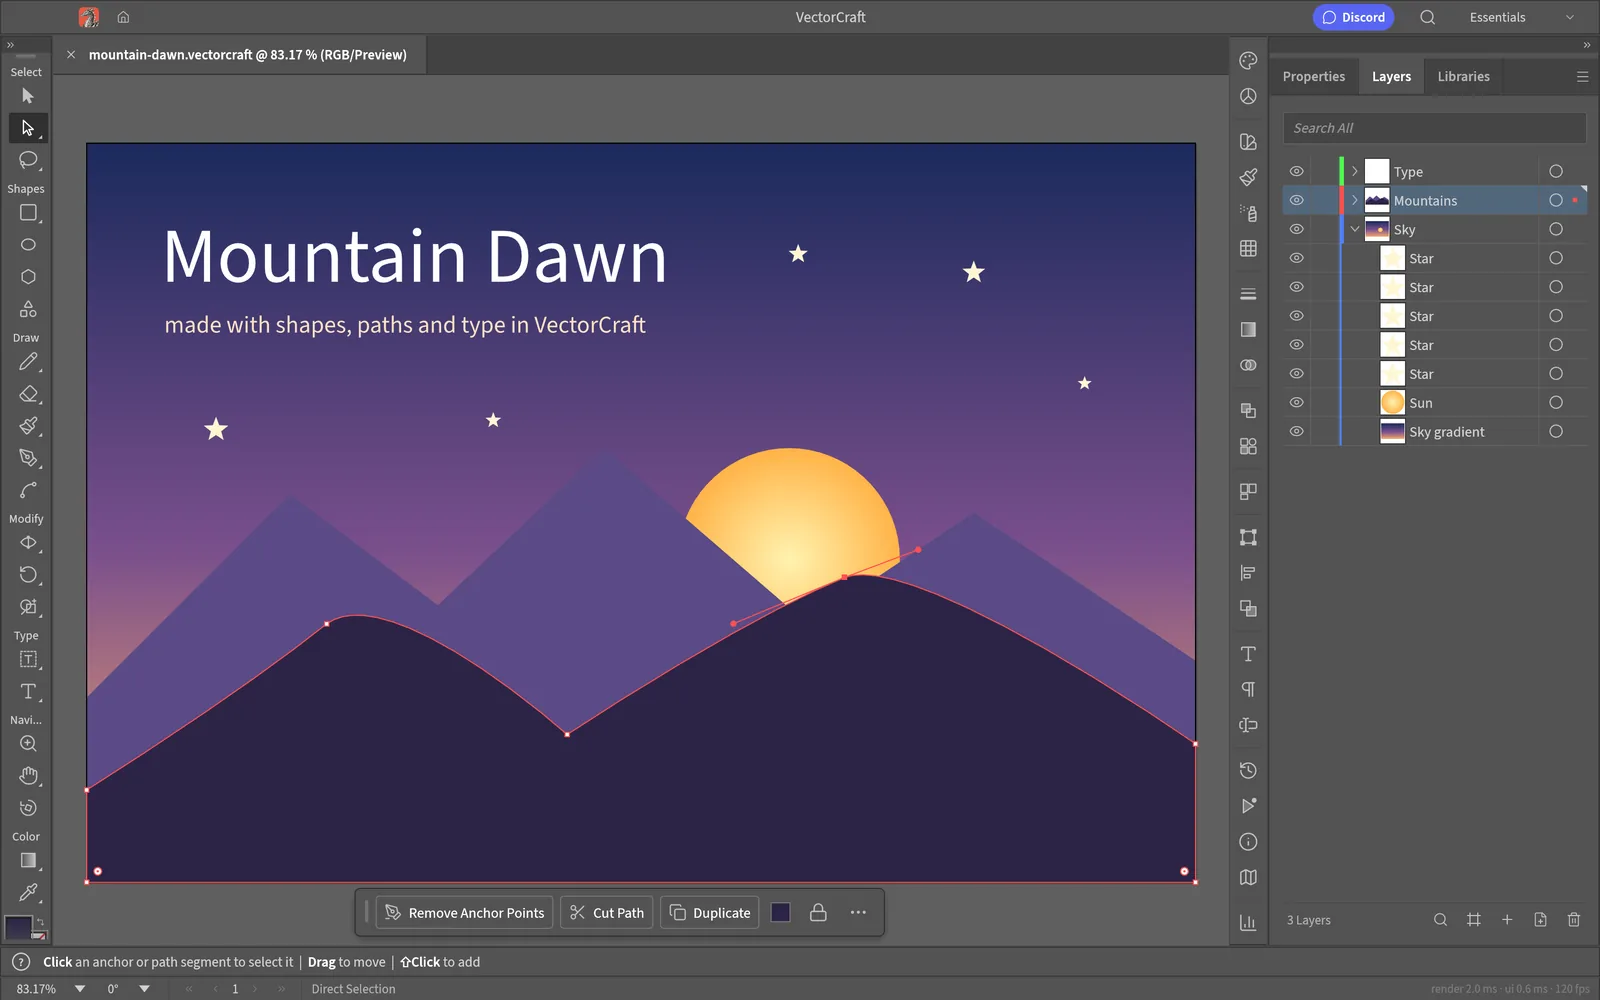
Task: Open the History panel icon
Action: [x=1248, y=770]
